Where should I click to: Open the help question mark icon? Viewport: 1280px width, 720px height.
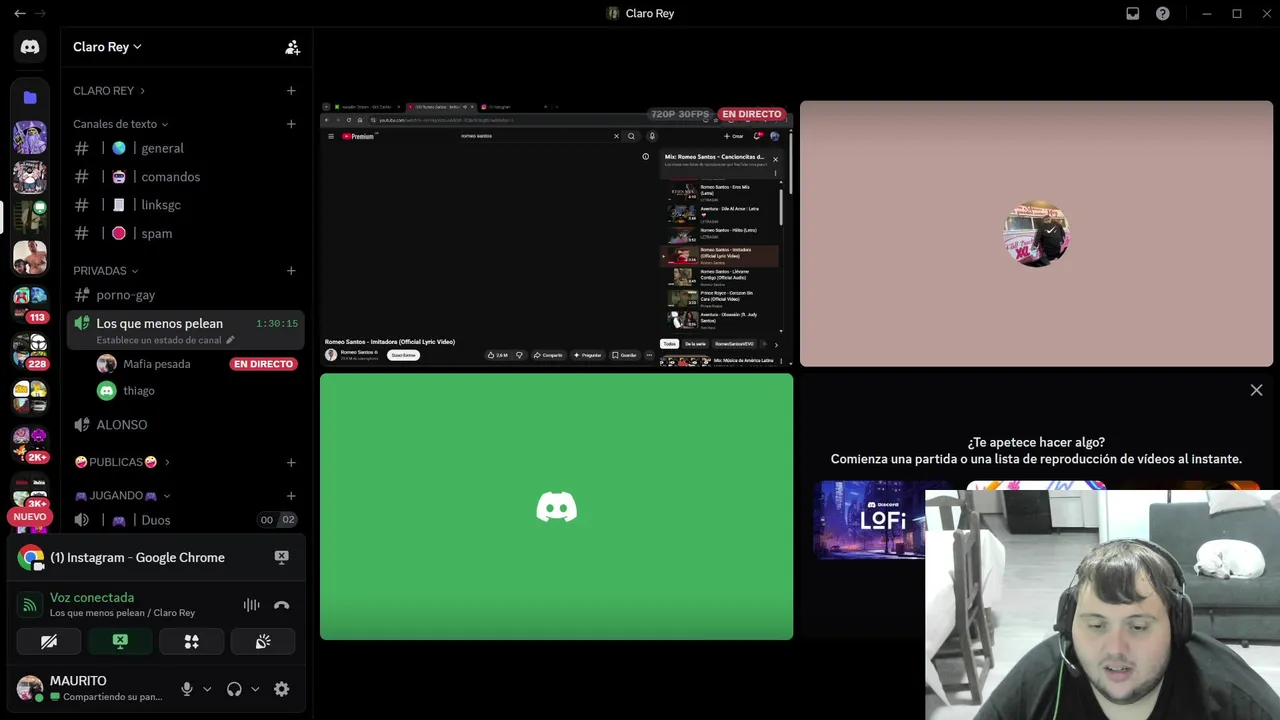click(1162, 13)
